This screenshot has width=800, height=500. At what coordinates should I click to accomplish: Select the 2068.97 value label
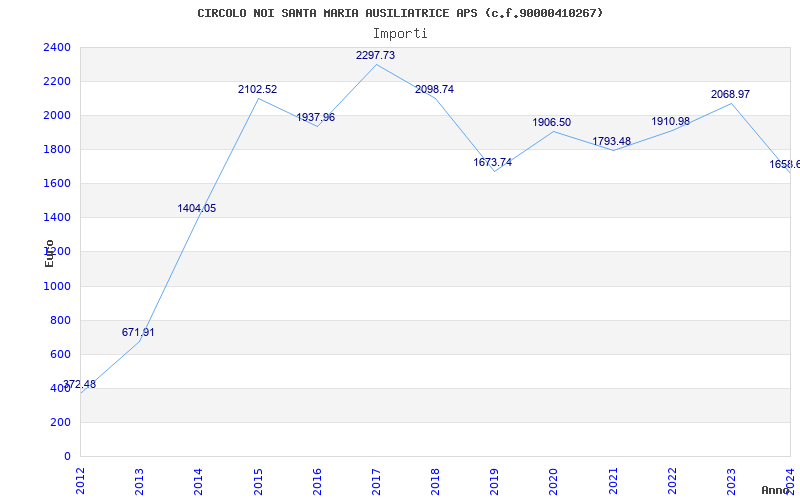tap(730, 94)
